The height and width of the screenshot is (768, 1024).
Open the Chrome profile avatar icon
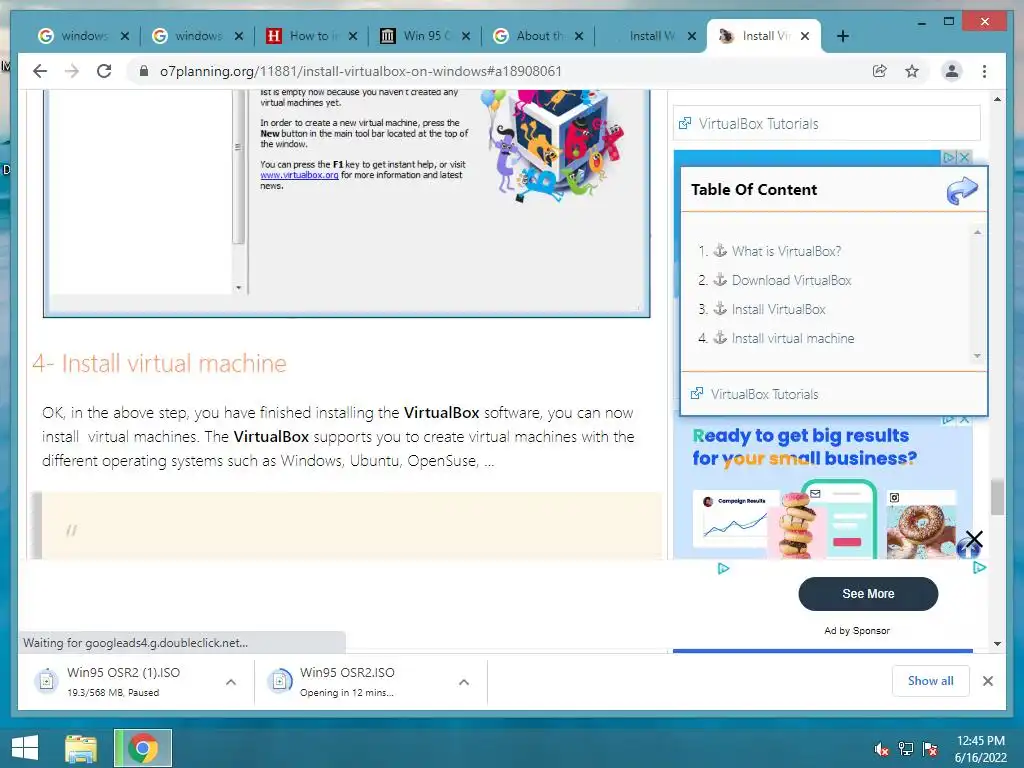coord(952,71)
